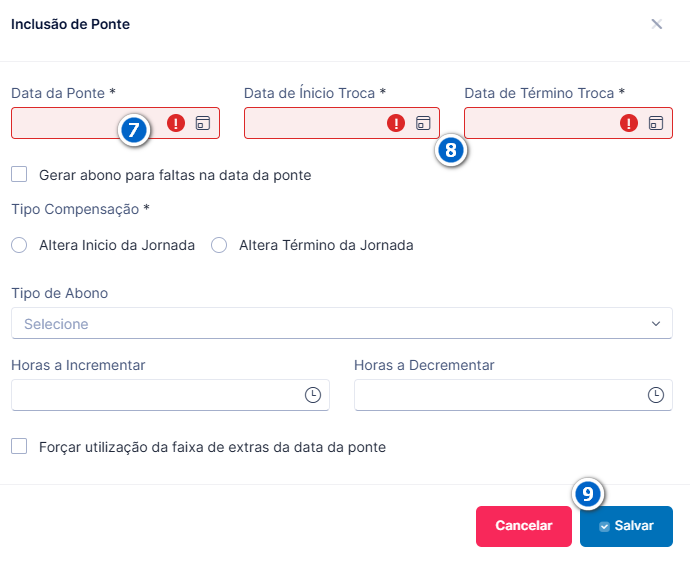The height and width of the screenshot is (562, 690).
Task: Open calendar picker for Data de Ínicio Troca
Action: [x=423, y=123]
